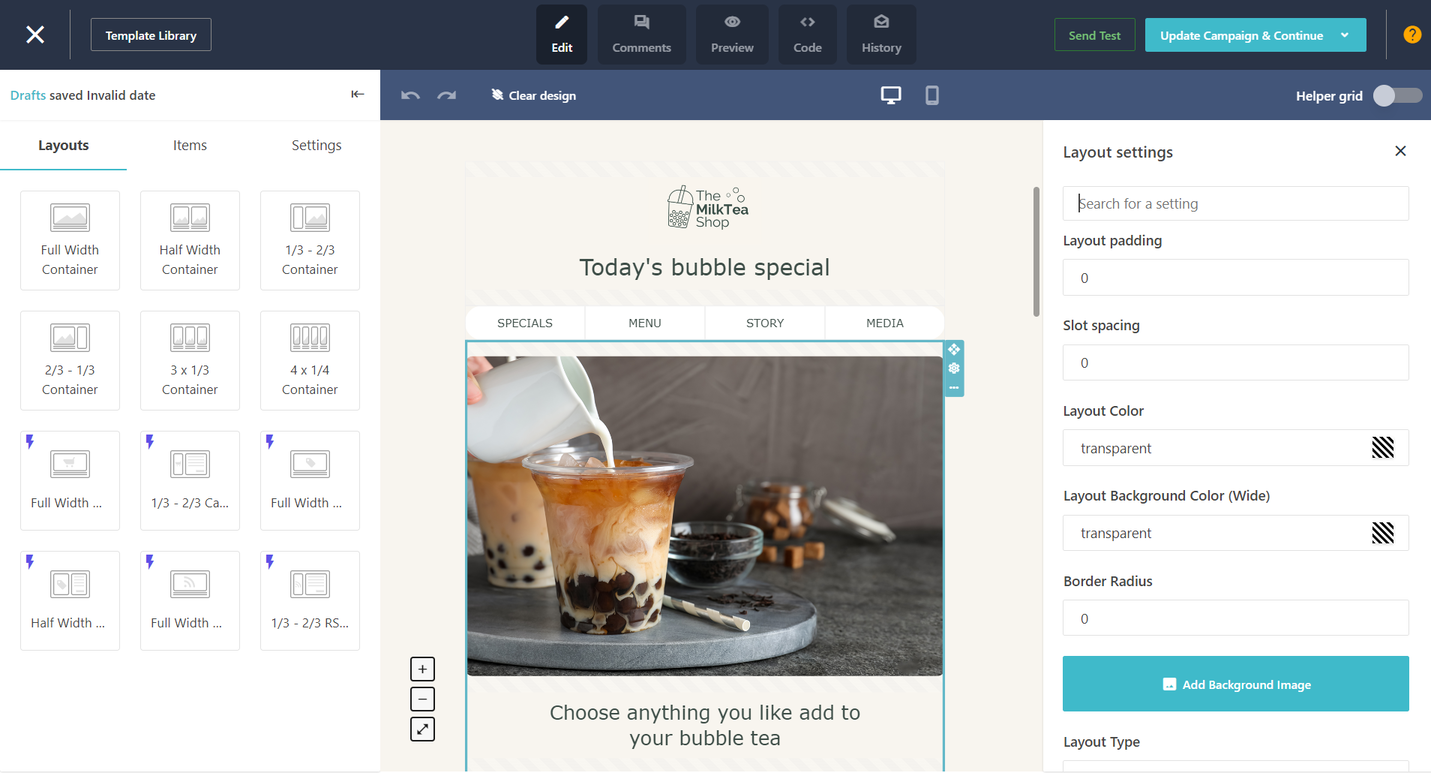The image size is (1431, 773).
Task: Open settings gear on the selected image block
Action: [x=954, y=368]
